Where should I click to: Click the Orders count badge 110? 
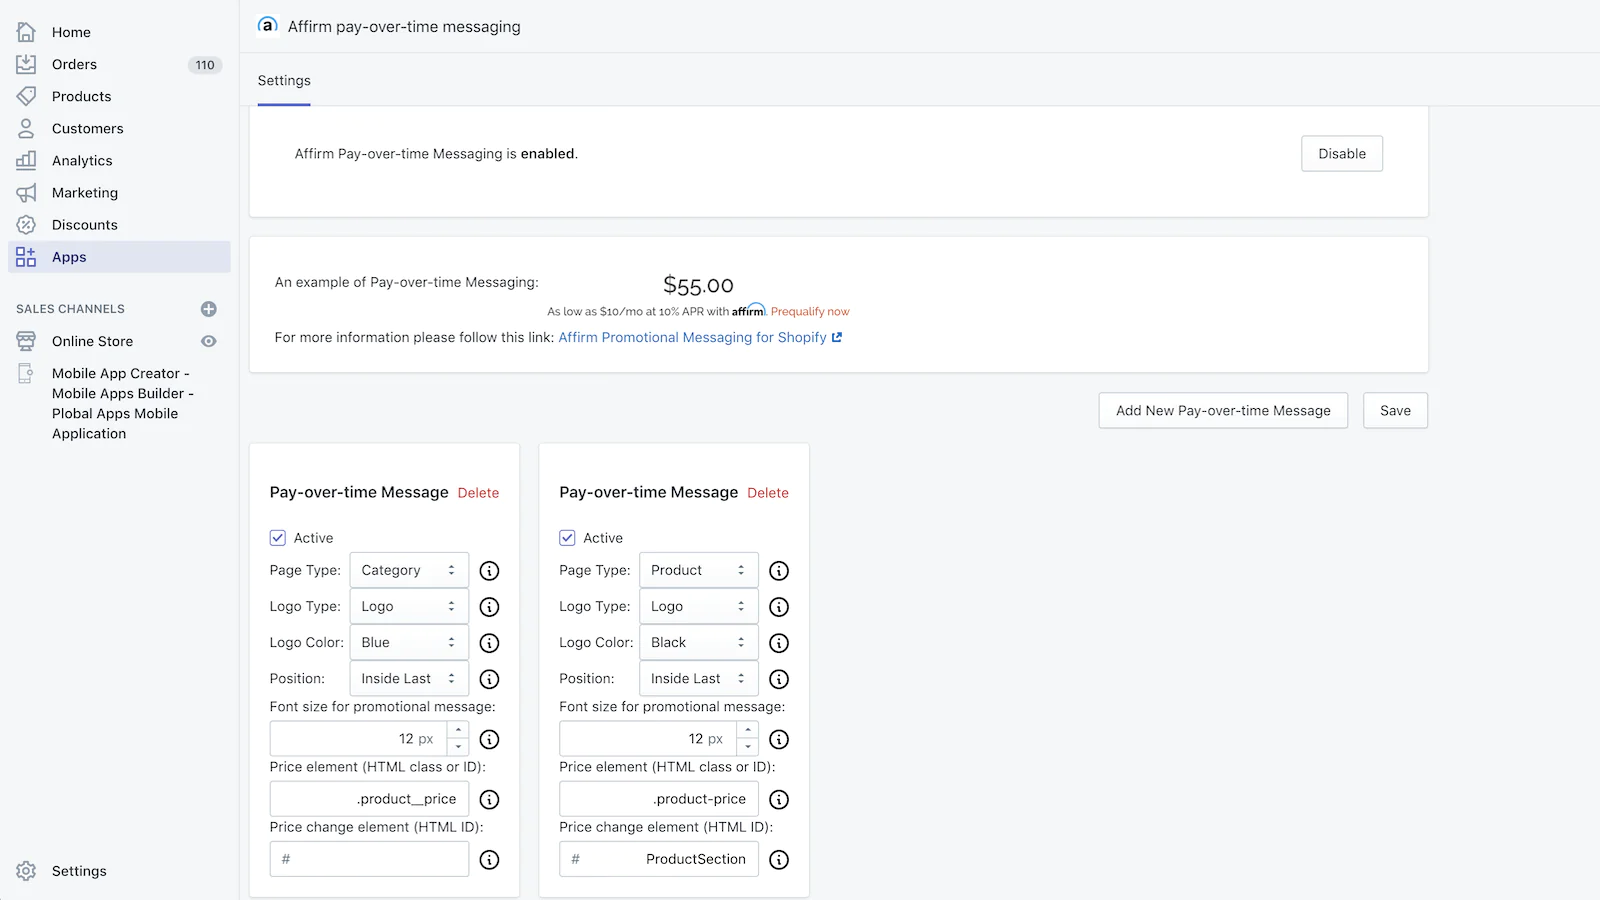pos(205,65)
